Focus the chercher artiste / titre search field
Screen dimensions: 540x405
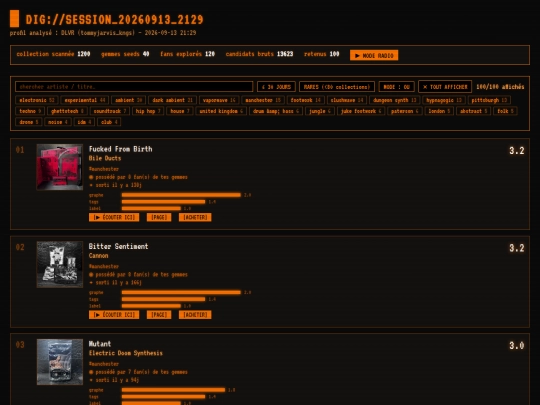pos(134,86)
